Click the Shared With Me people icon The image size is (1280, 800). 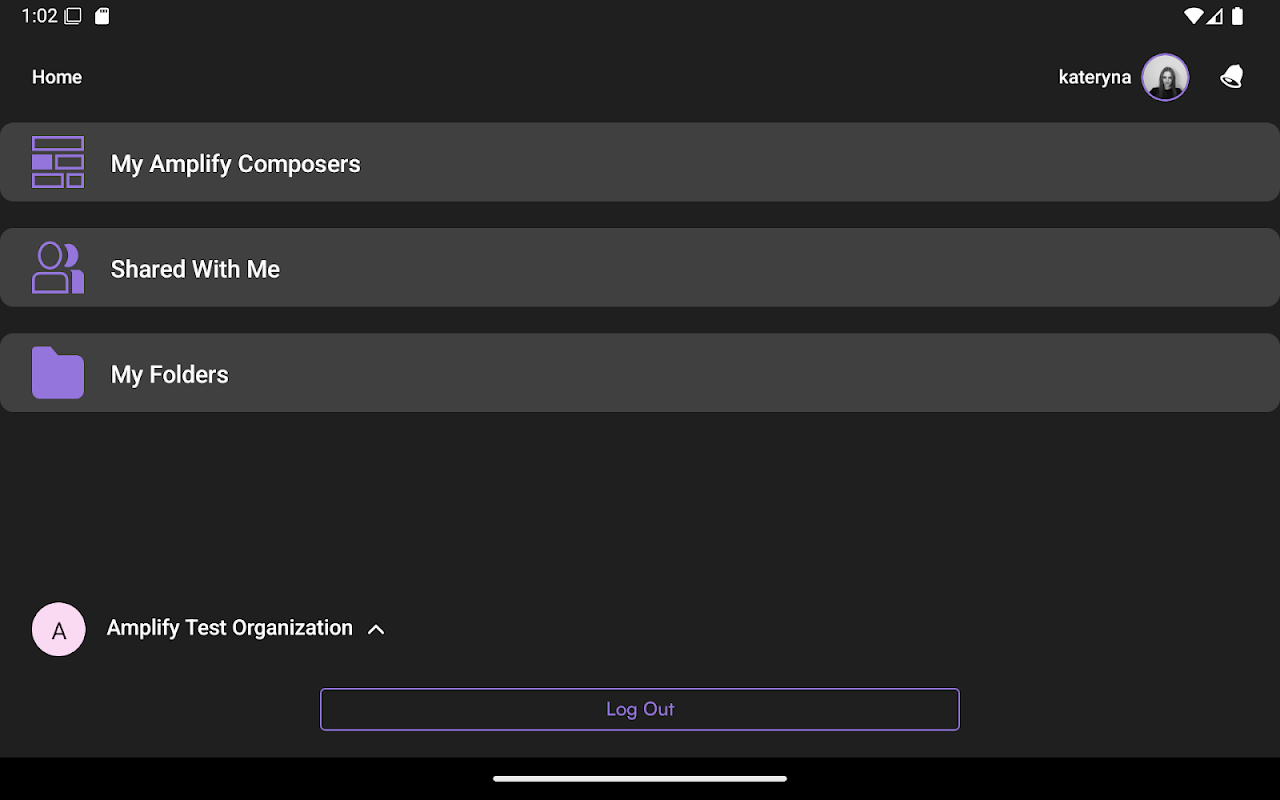58,268
